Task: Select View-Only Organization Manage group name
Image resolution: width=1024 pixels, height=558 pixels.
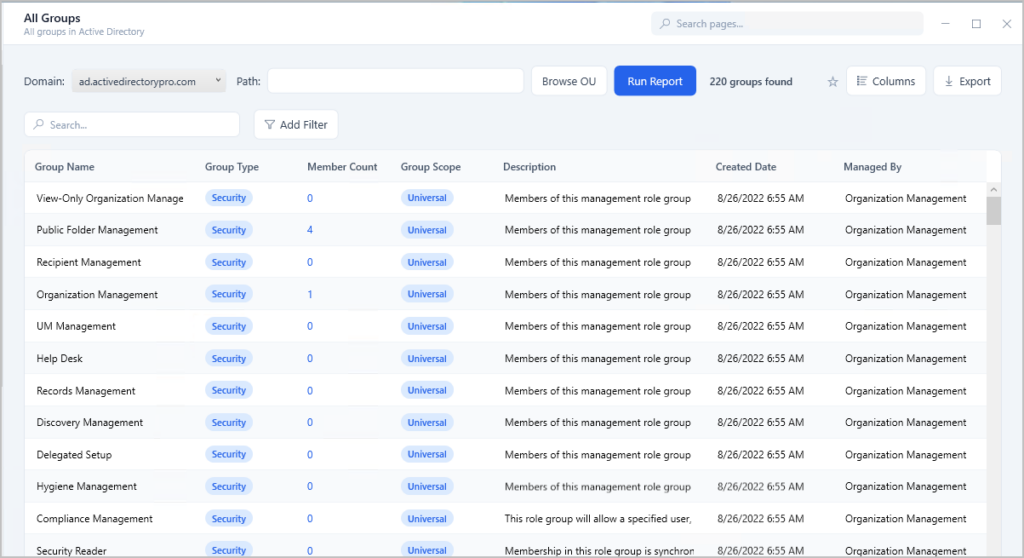Action: tap(110, 198)
